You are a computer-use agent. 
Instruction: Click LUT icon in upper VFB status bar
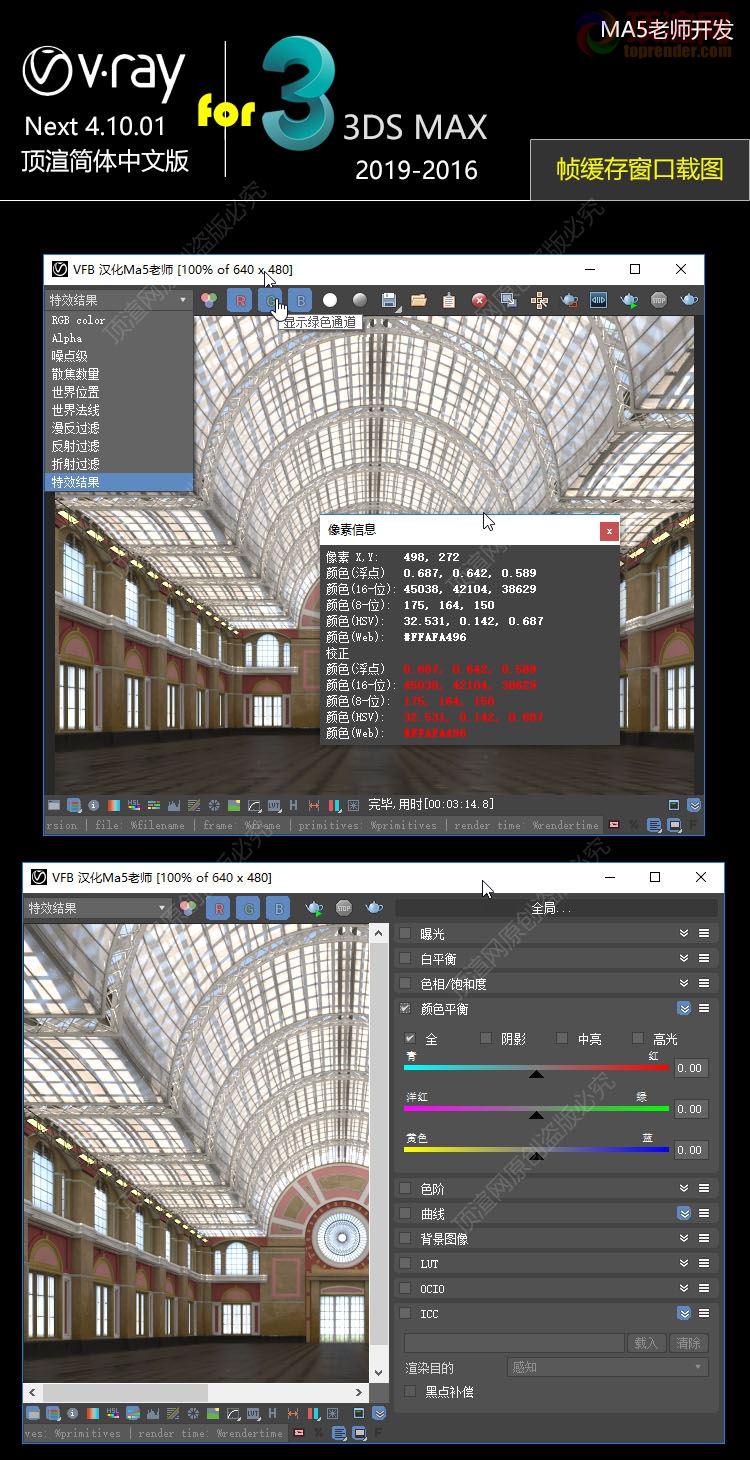(x=273, y=805)
